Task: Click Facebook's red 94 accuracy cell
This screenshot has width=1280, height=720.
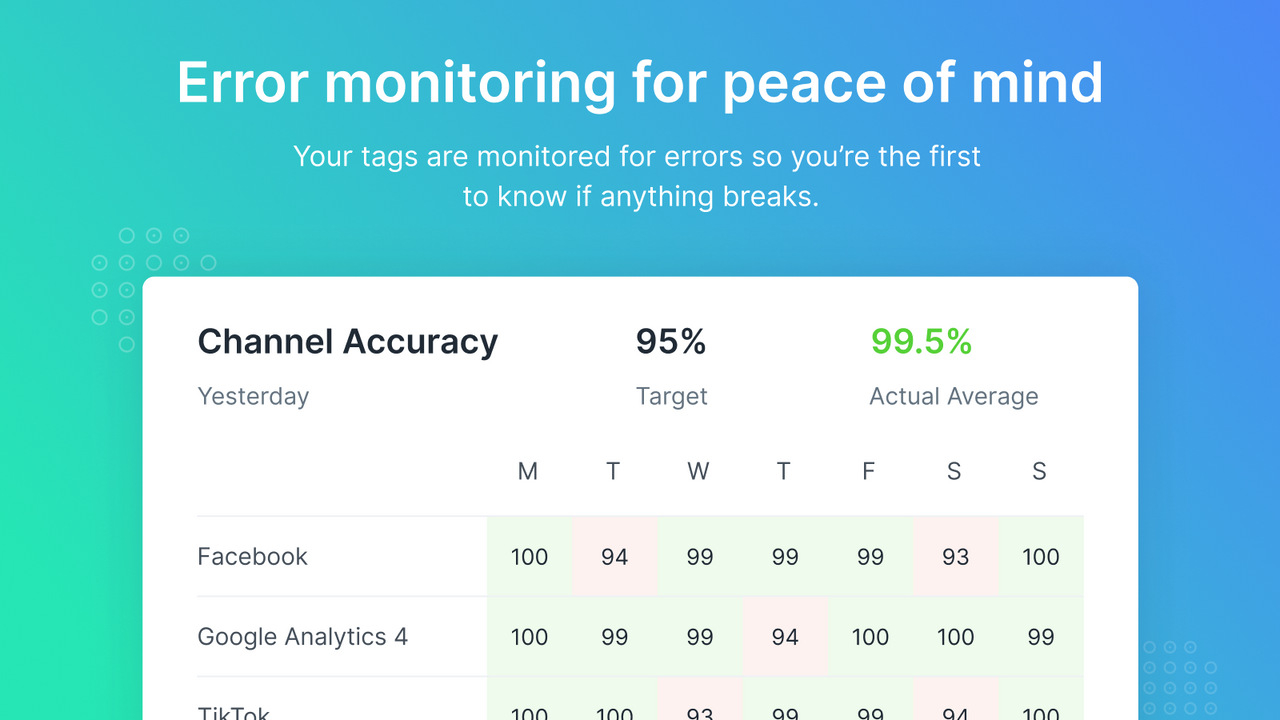Action: tap(614, 557)
